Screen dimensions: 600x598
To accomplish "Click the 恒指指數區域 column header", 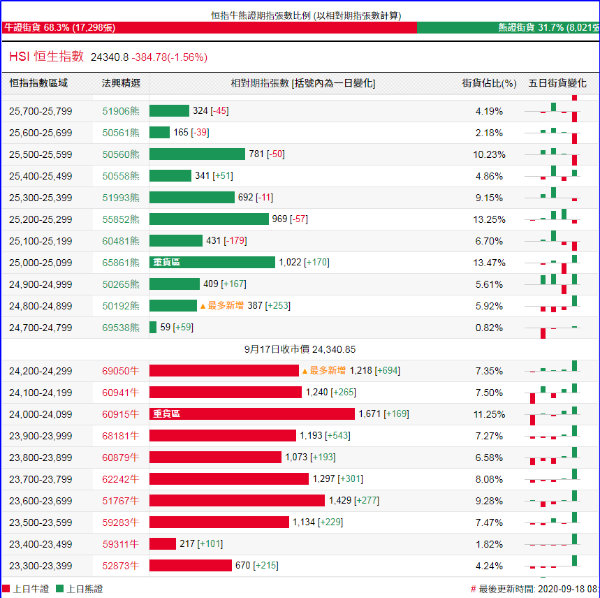I will point(38,83).
